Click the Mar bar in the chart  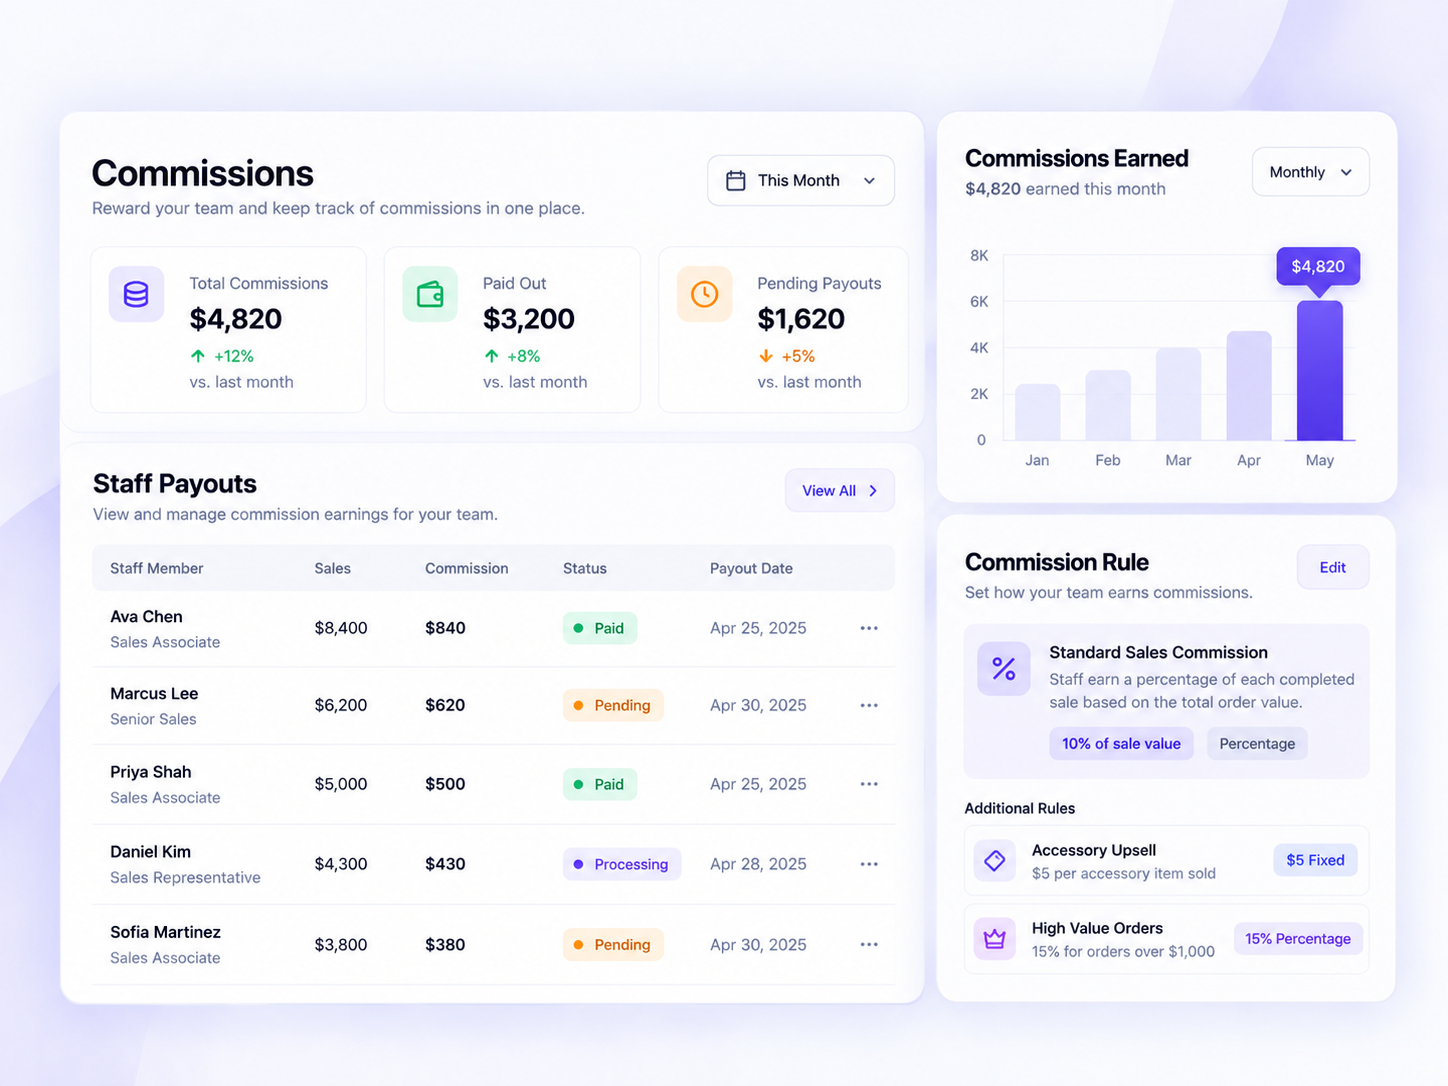tap(1179, 394)
